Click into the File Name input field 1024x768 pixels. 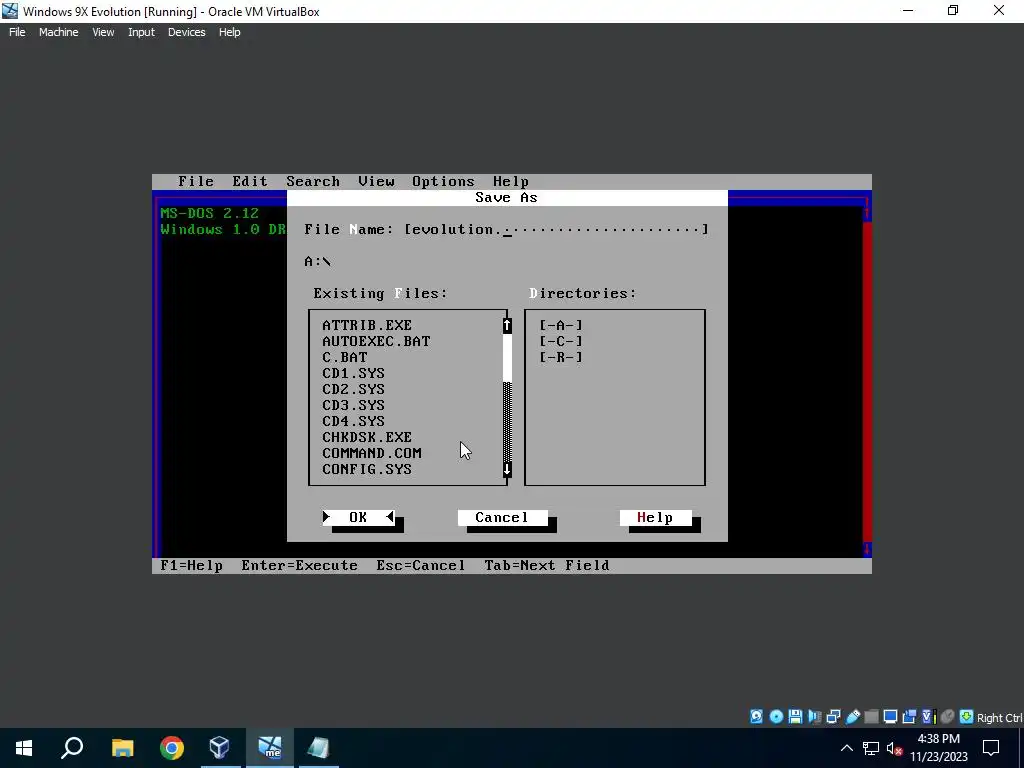556,229
